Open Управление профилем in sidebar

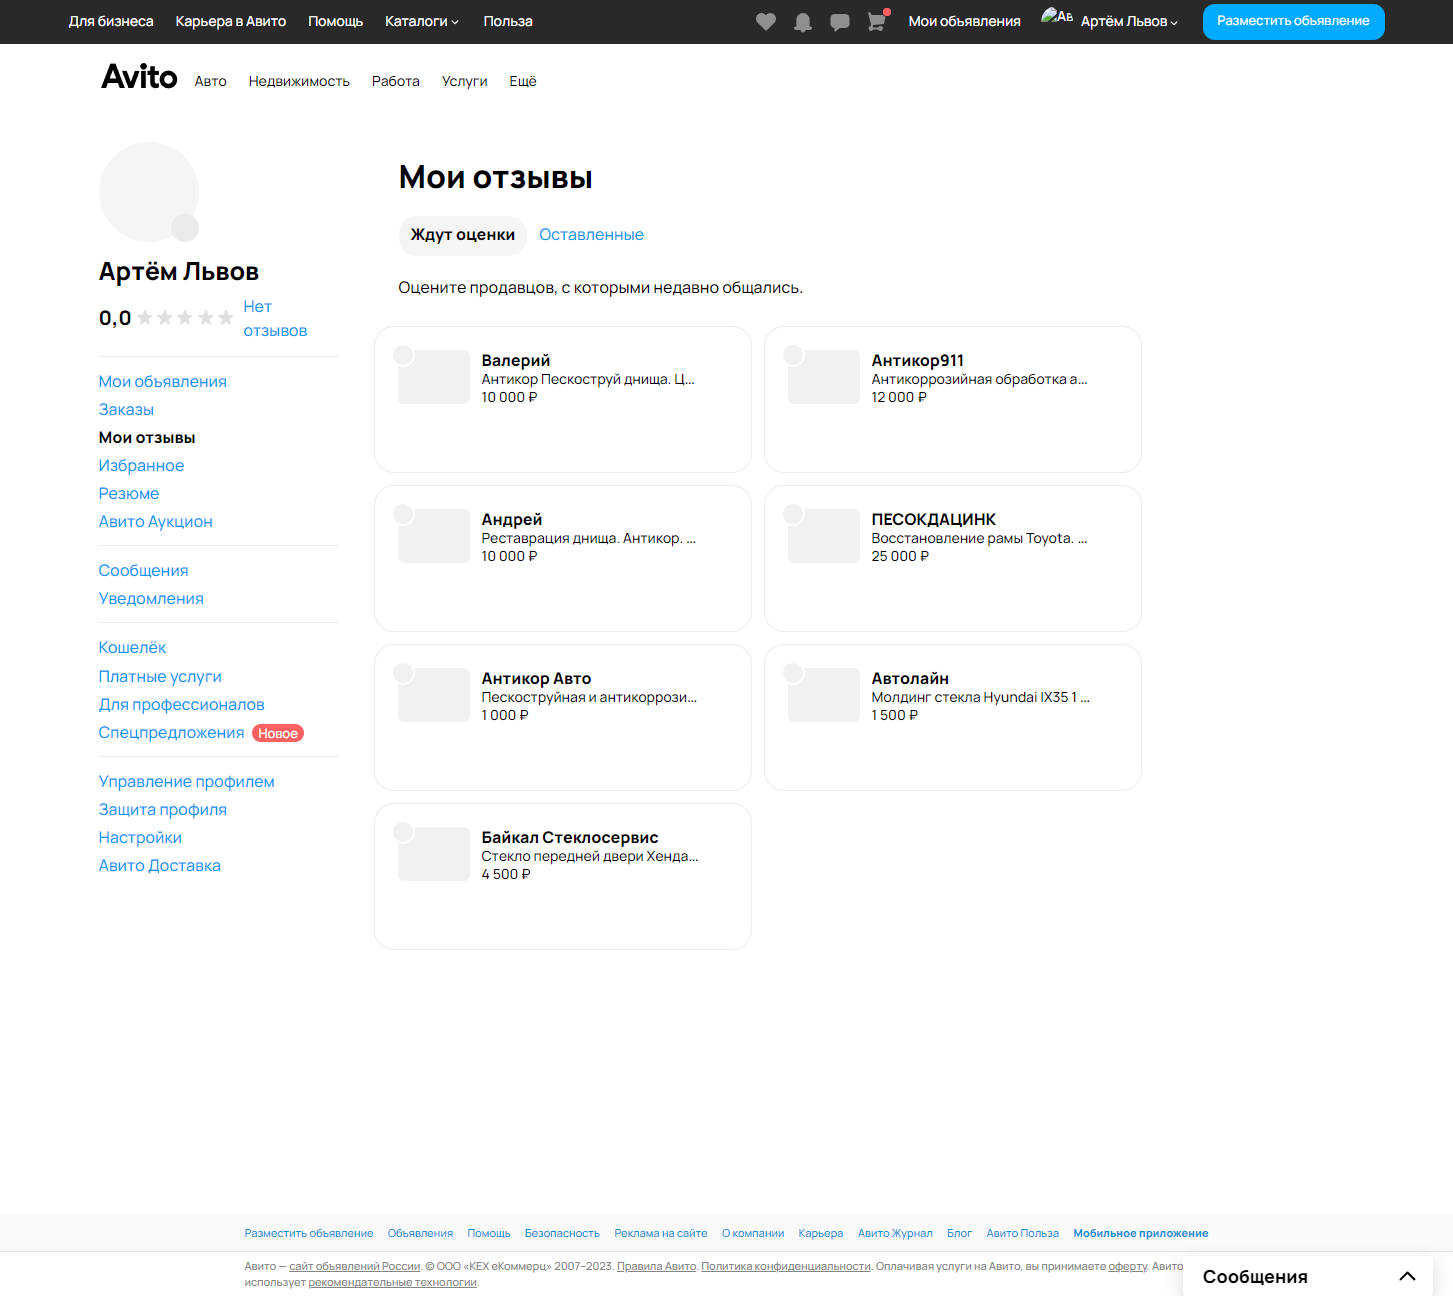pos(186,782)
